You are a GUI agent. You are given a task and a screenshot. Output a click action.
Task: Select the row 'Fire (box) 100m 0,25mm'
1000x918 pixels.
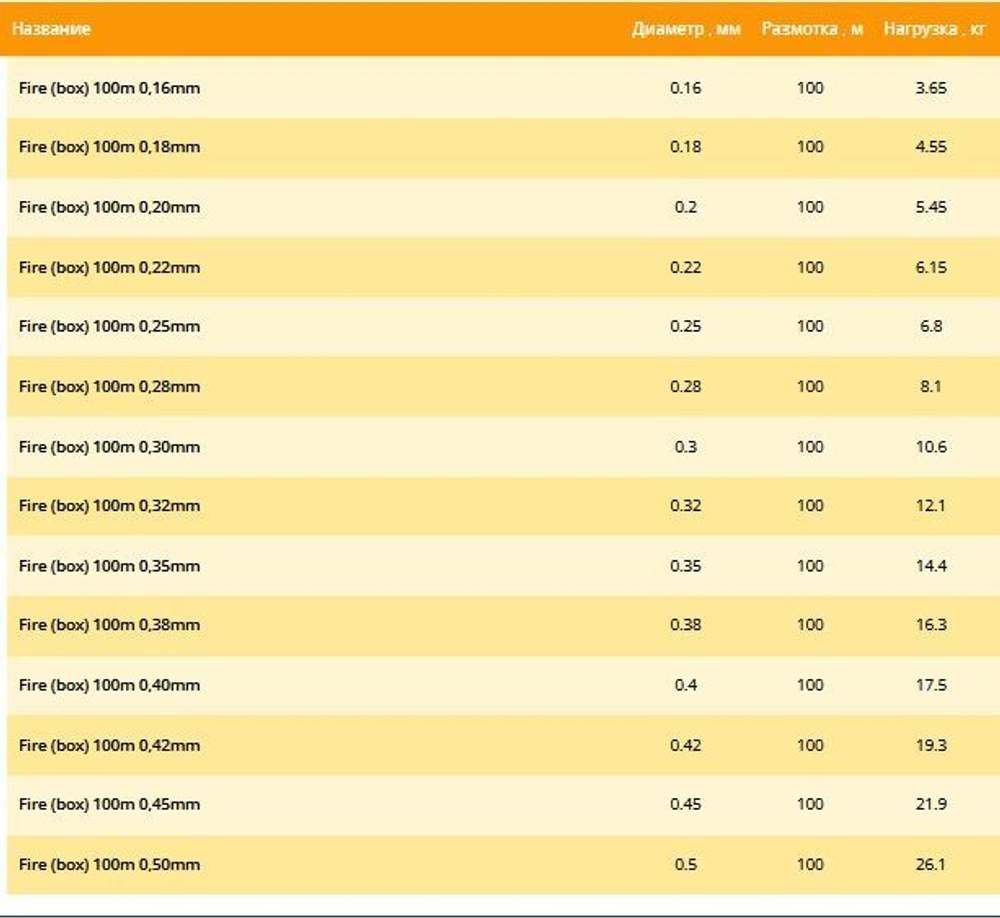tap(503, 326)
